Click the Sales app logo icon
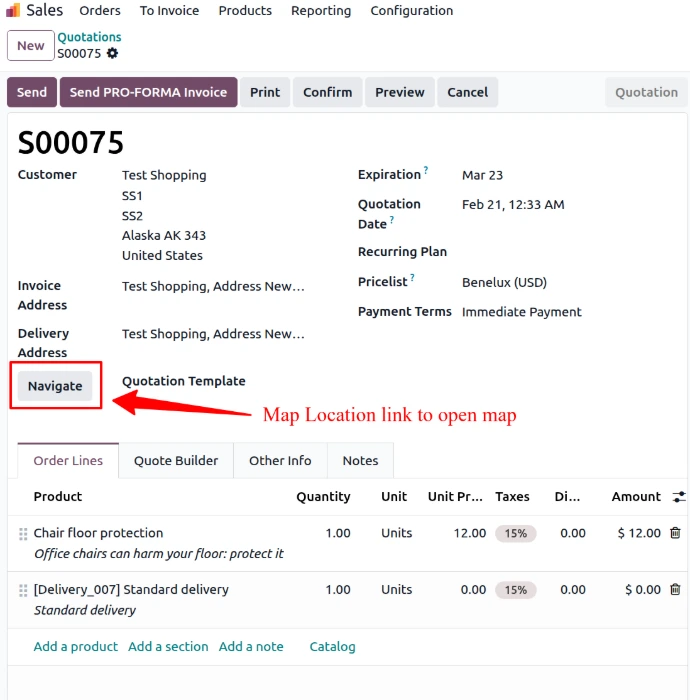Image resolution: width=690 pixels, height=700 pixels. (x=13, y=11)
